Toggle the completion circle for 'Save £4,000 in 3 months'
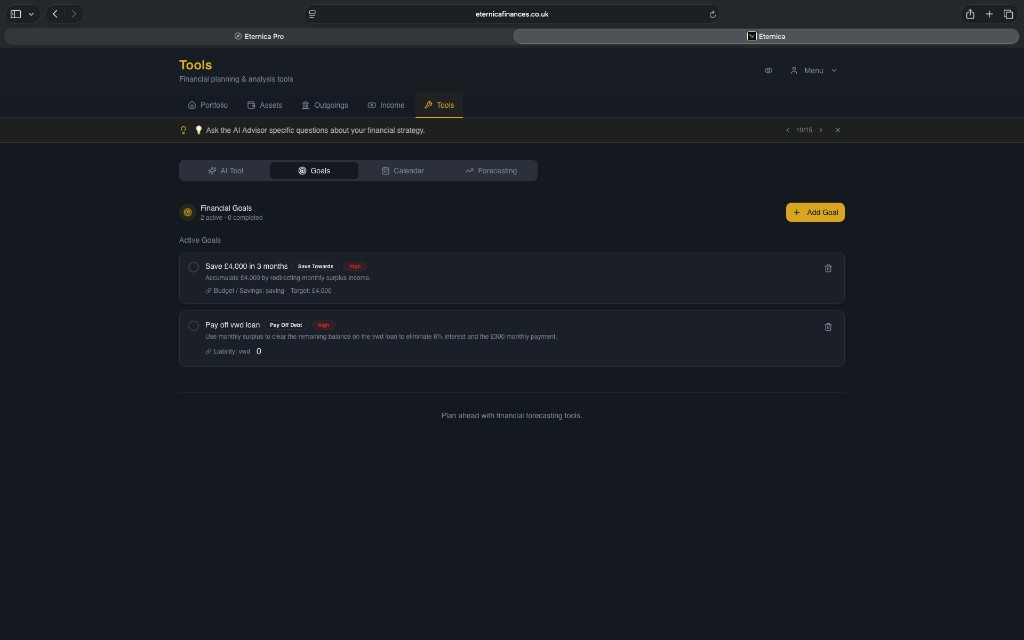The width and height of the screenshot is (1024, 640). 193,267
